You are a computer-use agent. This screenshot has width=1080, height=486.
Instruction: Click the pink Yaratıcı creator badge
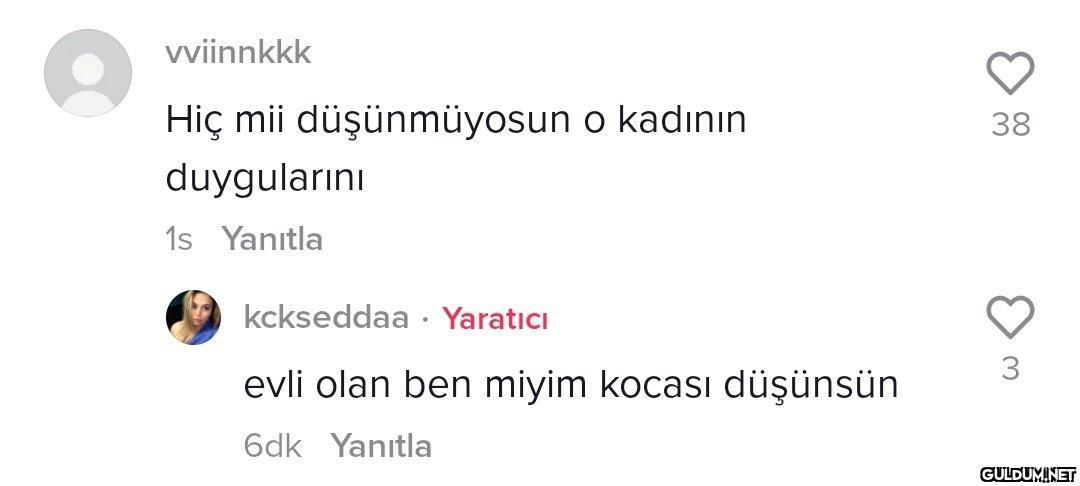pos(495,319)
